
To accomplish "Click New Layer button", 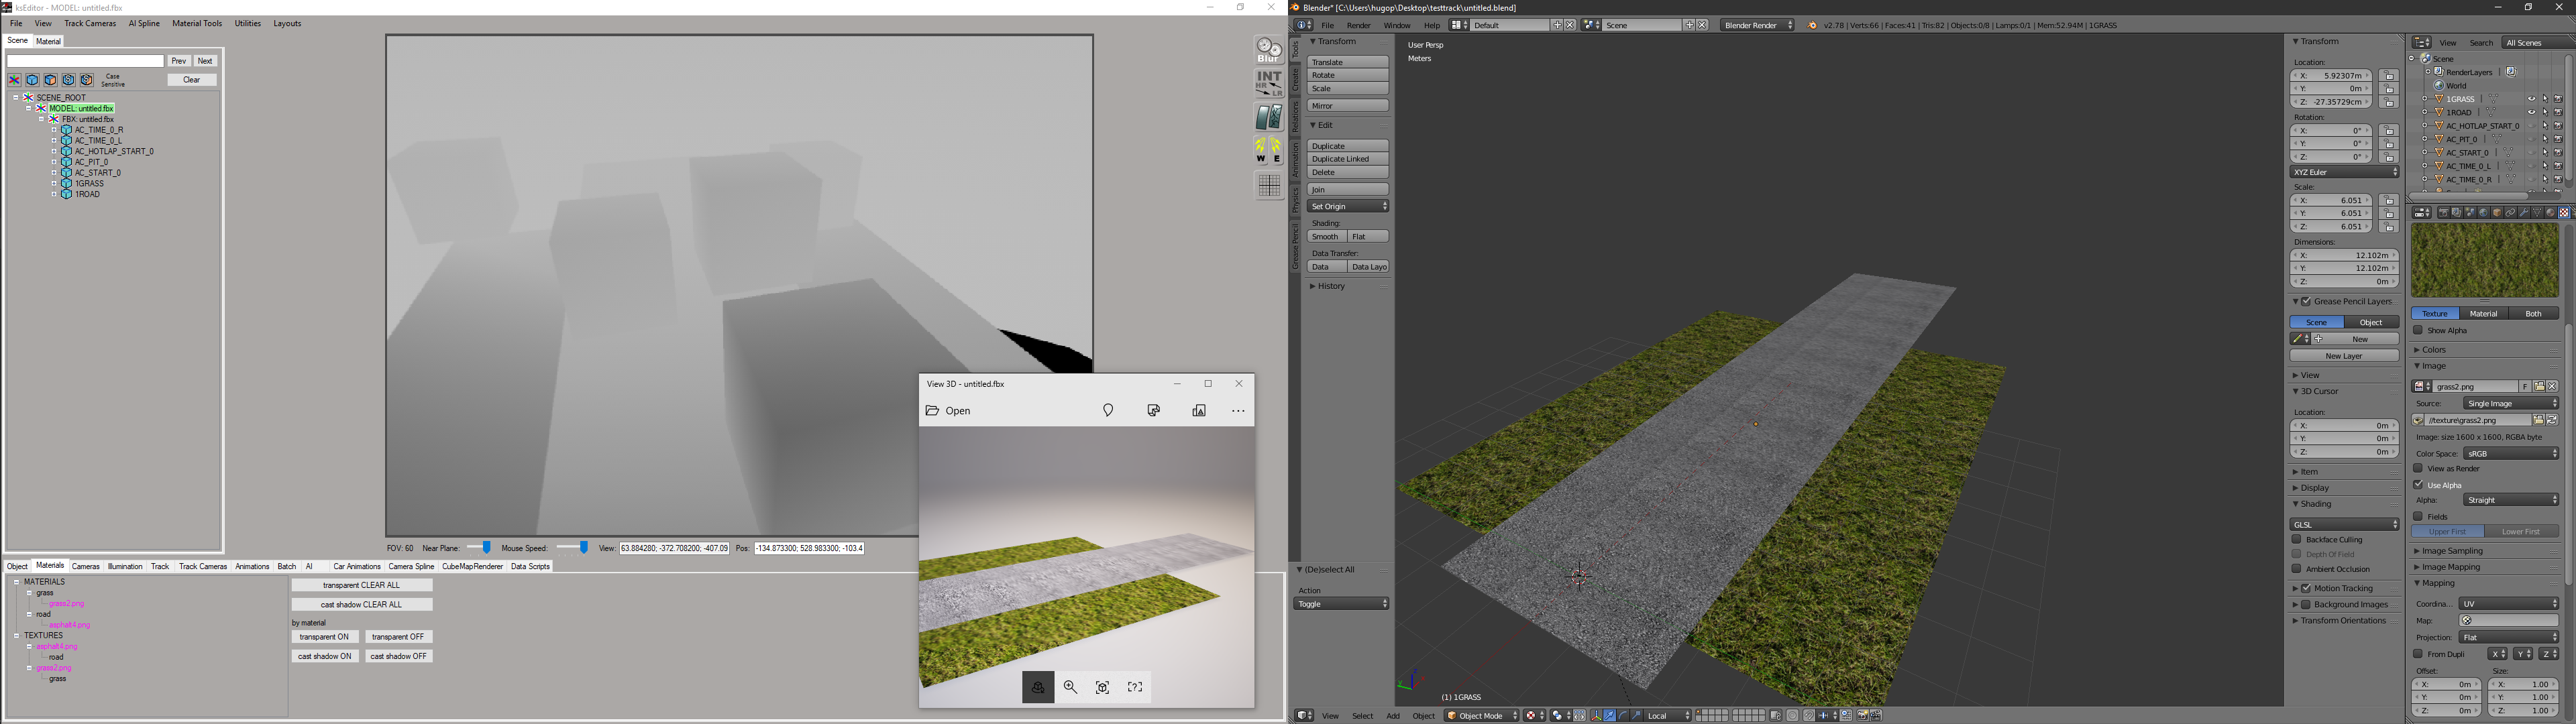I will (x=2344, y=356).
